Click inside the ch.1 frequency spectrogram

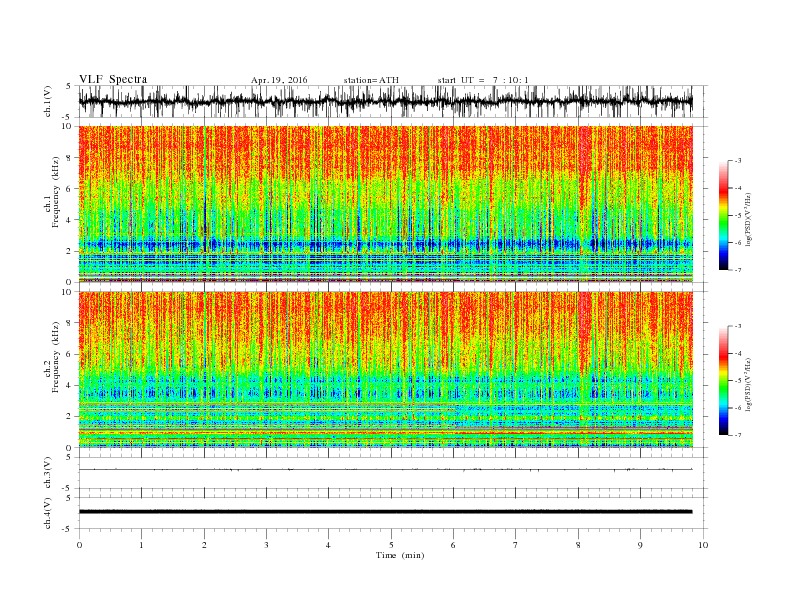pyautogui.click(x=385, y=204)
